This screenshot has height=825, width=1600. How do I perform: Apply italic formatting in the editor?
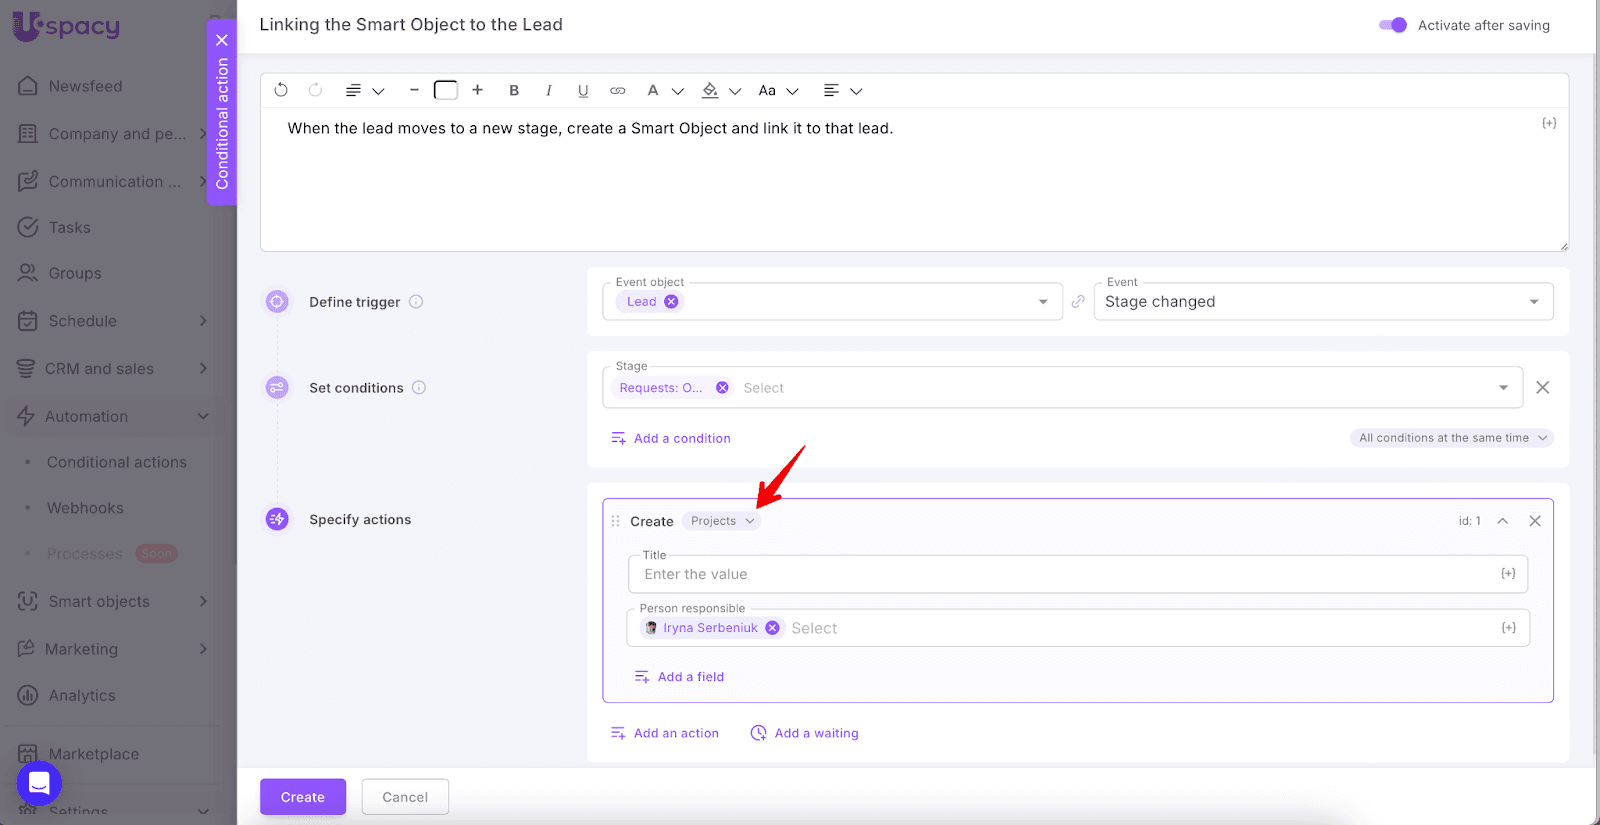[548, 90]
